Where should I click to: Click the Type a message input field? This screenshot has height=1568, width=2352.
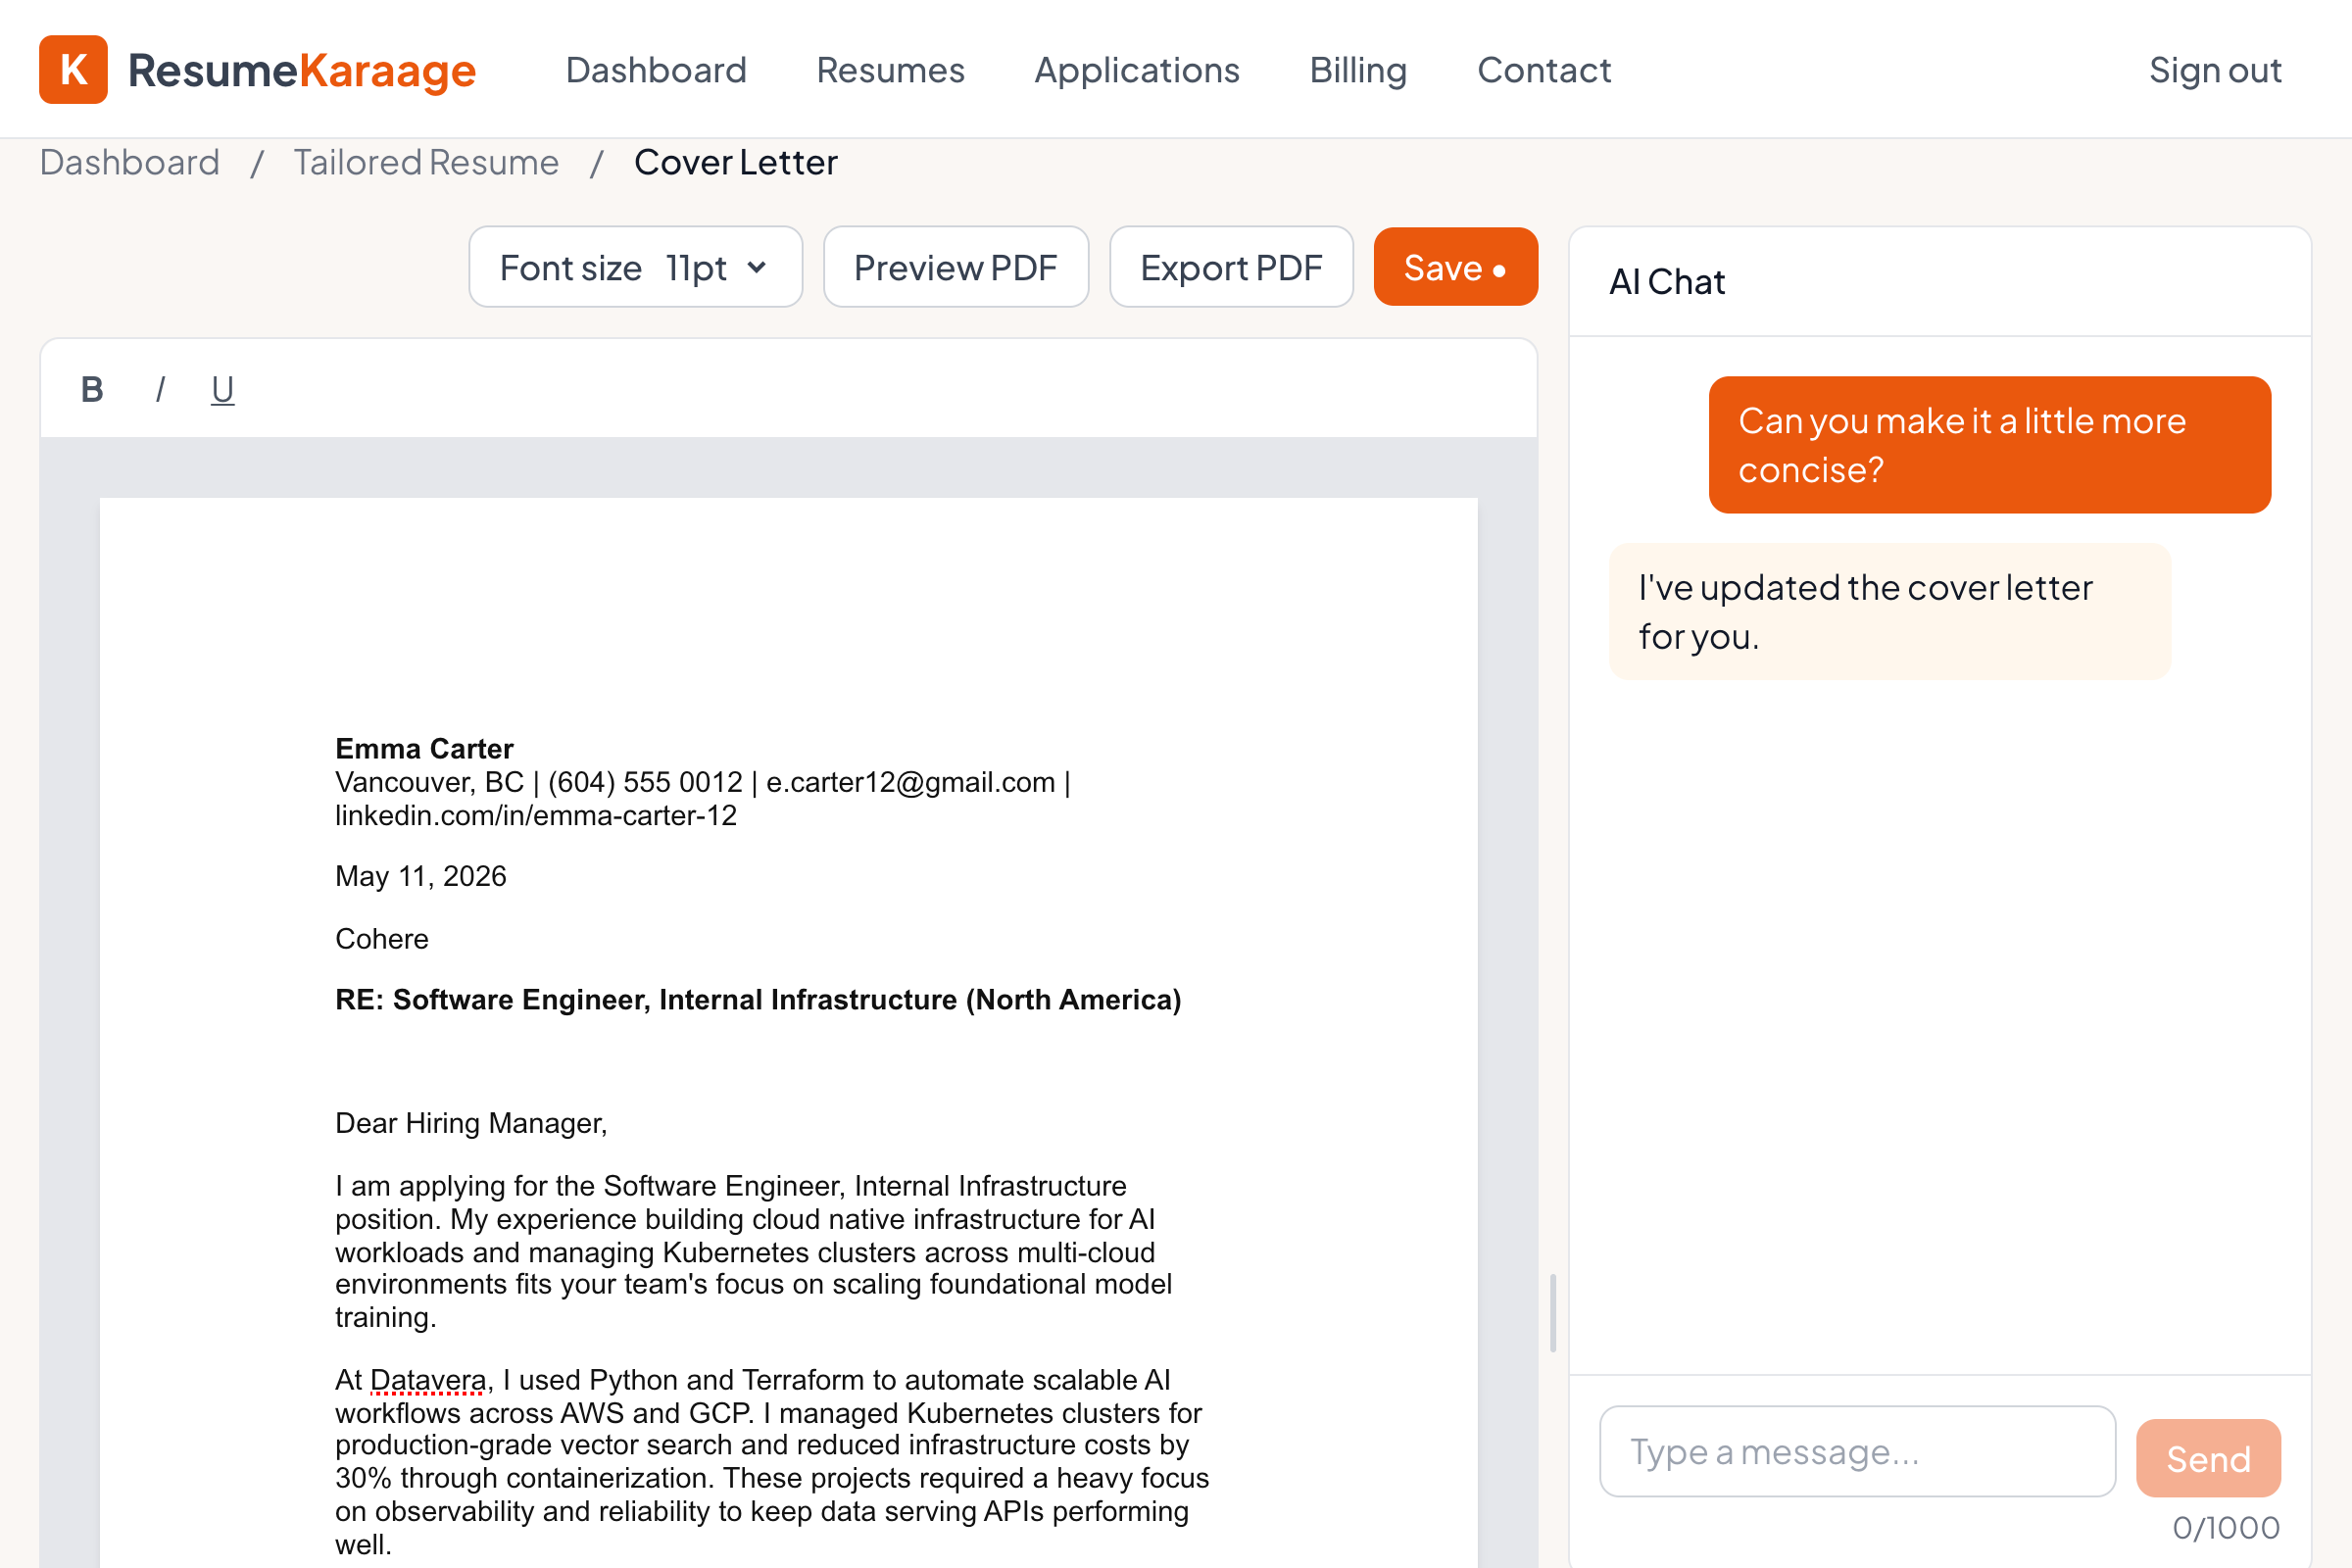(1857, 1451)
